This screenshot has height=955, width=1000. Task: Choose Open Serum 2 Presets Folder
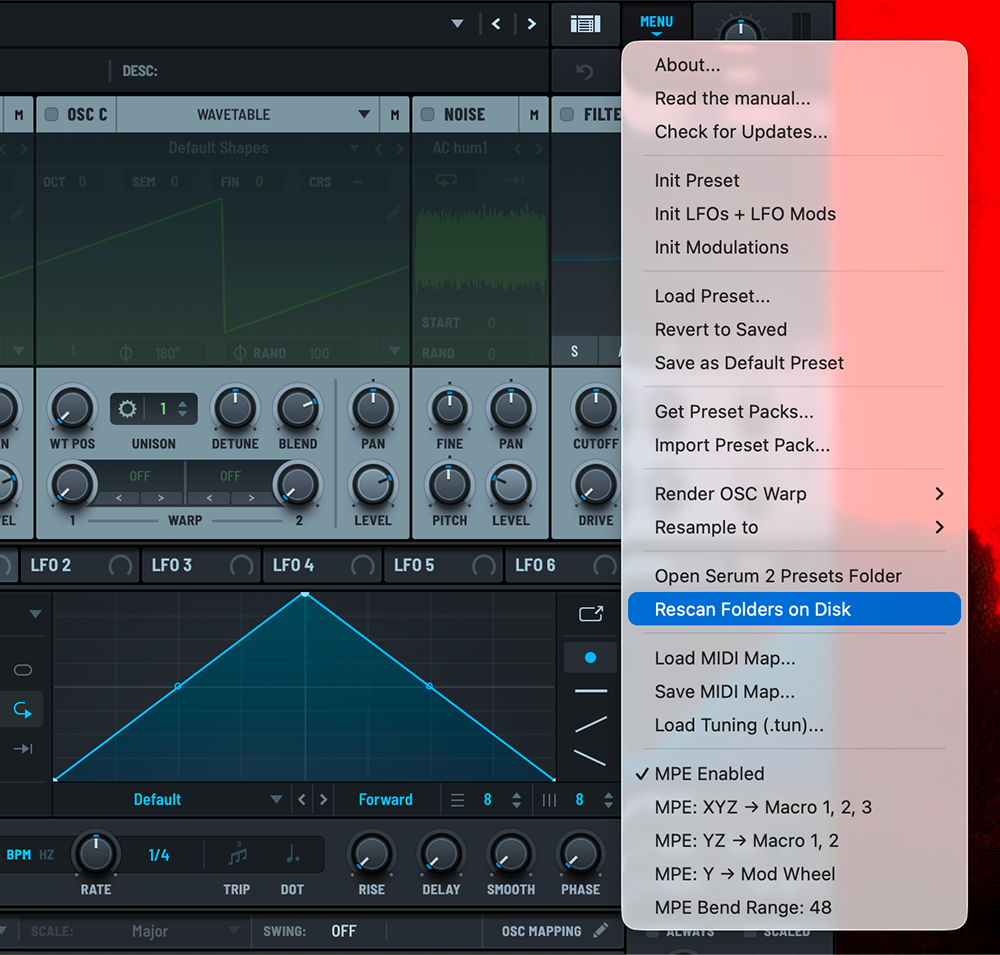point(794,576)
